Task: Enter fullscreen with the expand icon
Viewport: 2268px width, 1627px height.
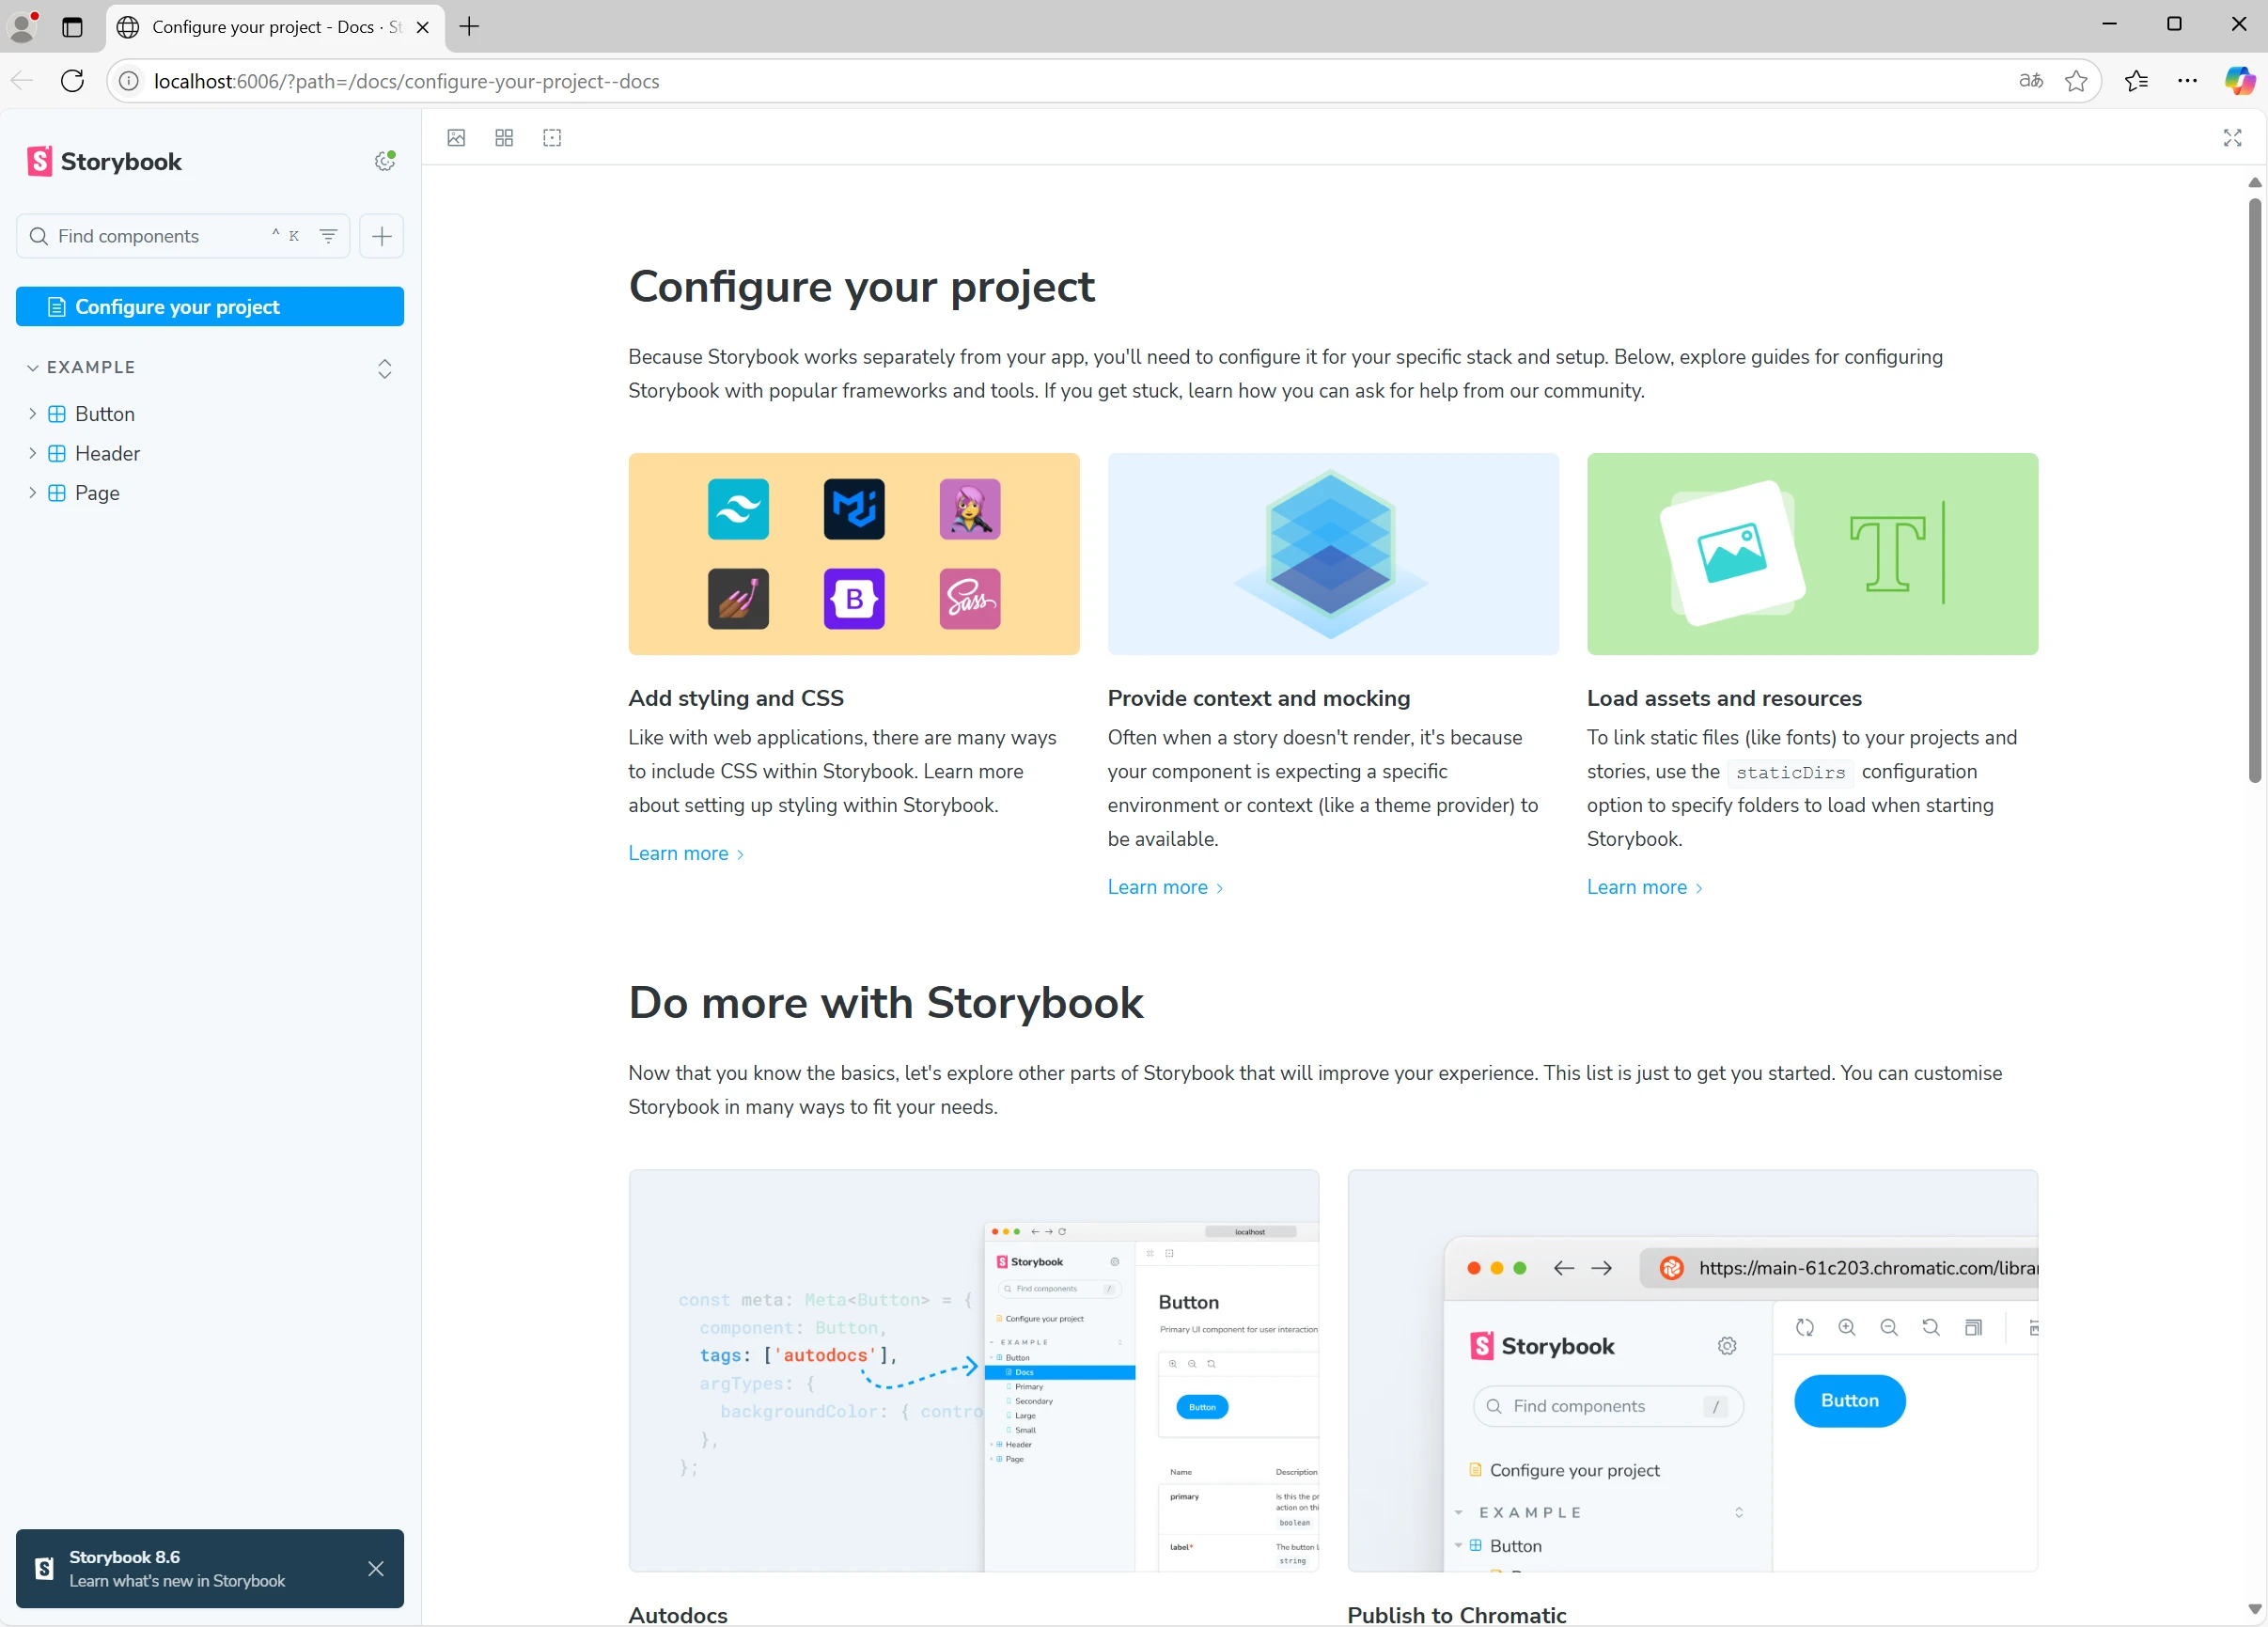Action: coord(2232,138)
